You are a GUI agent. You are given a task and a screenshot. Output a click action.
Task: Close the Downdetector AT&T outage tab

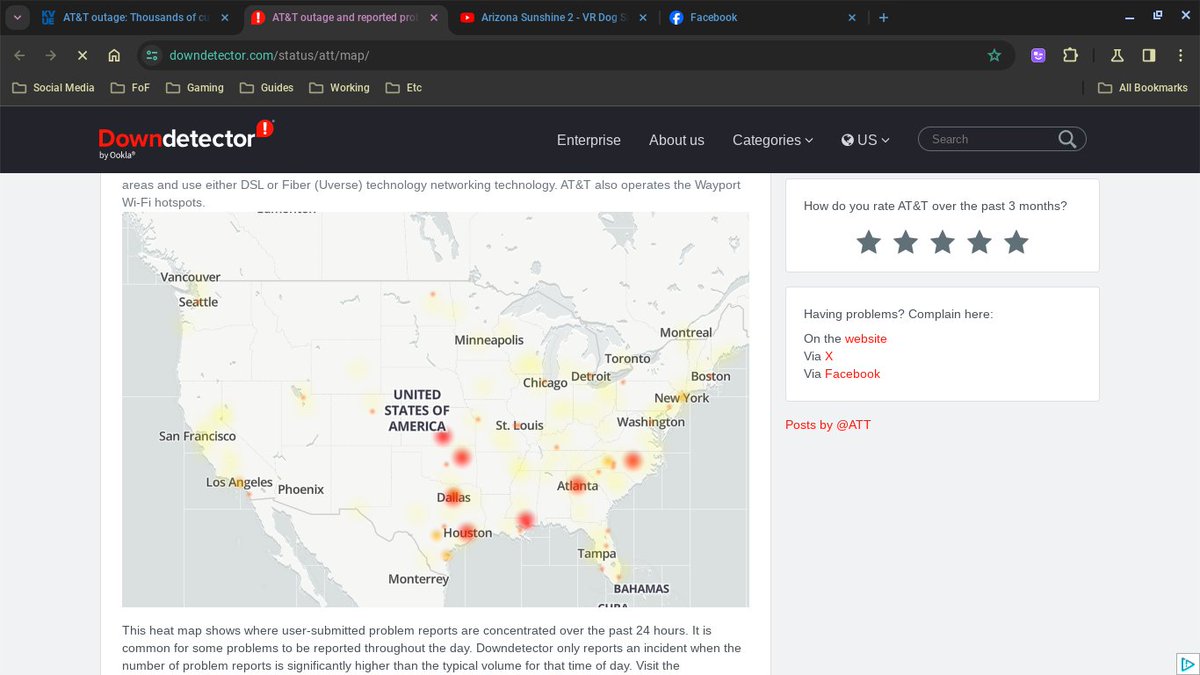434,17
